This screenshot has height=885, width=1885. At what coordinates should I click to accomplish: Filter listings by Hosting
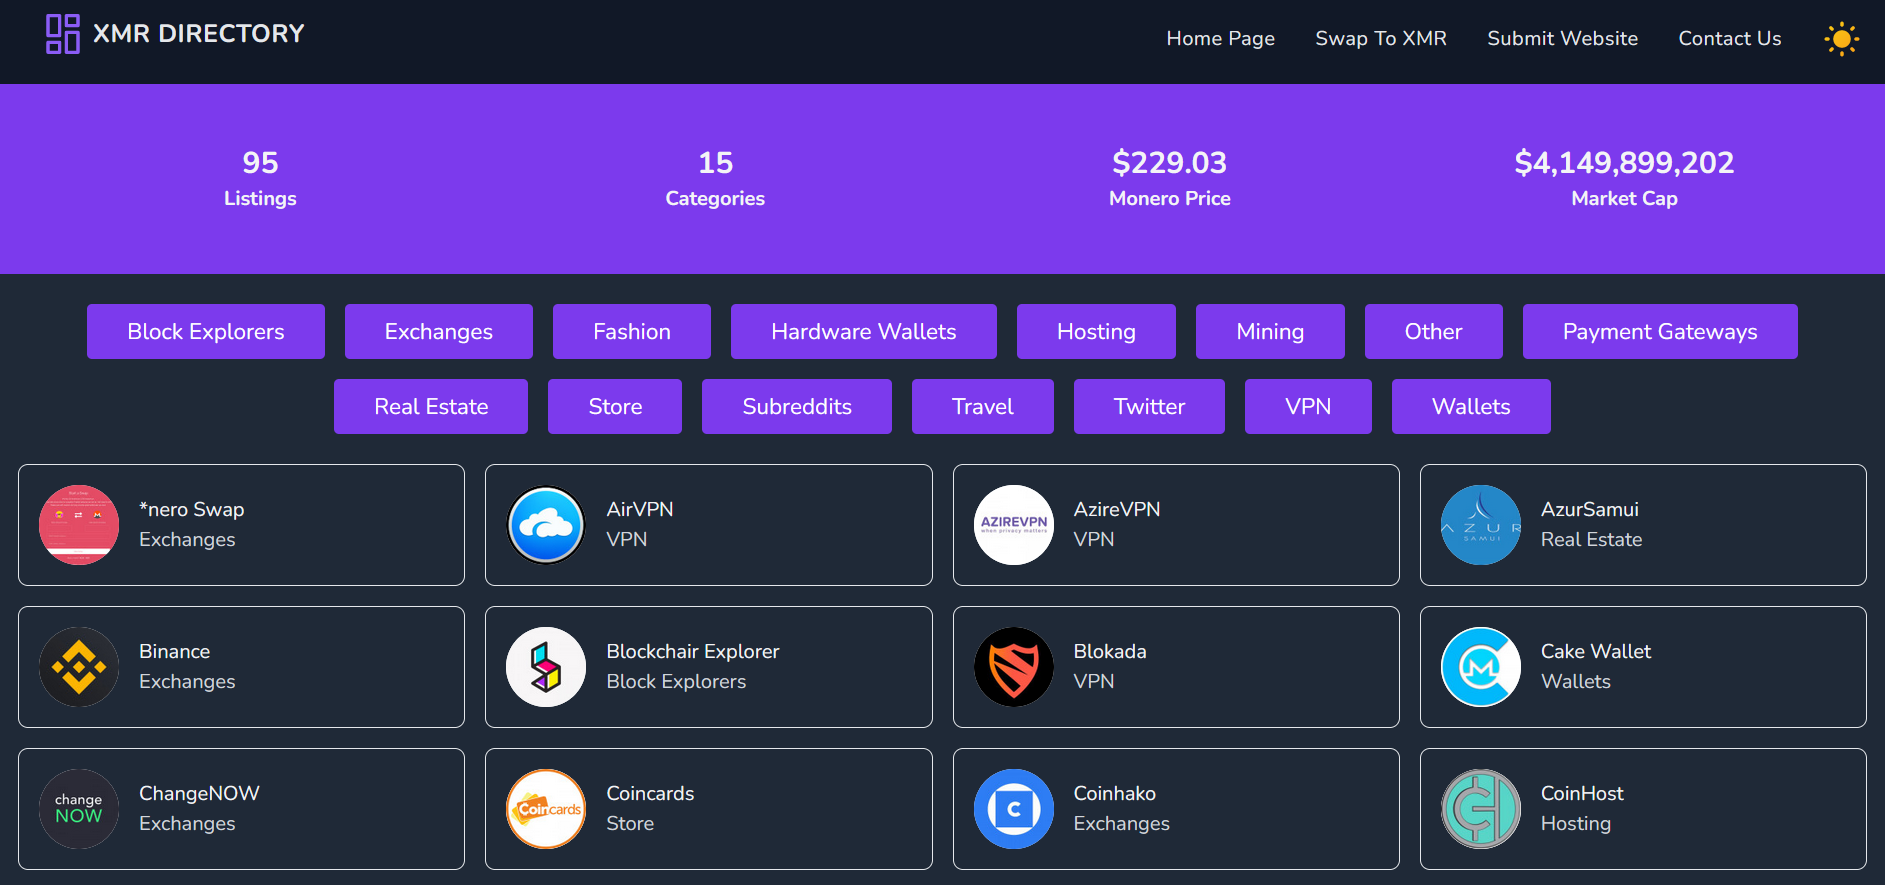[x=1096, y=331]
